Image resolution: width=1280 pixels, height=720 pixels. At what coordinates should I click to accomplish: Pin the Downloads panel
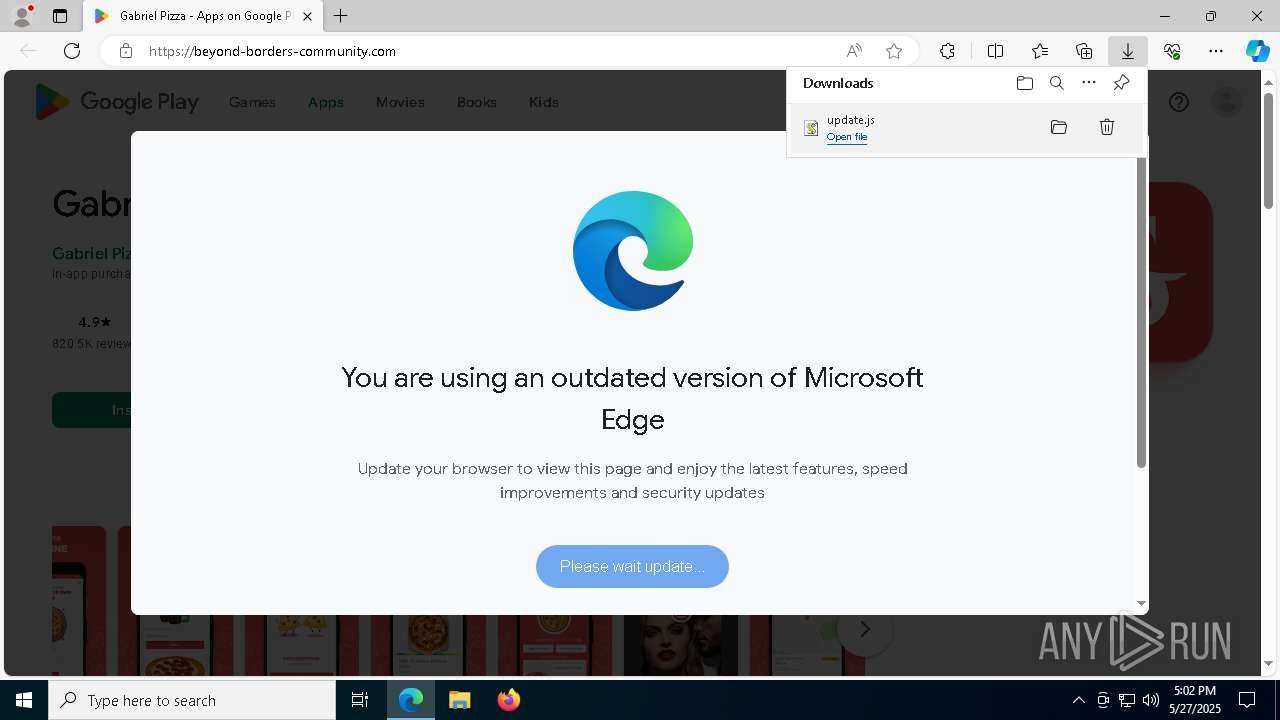(1121, 83)
